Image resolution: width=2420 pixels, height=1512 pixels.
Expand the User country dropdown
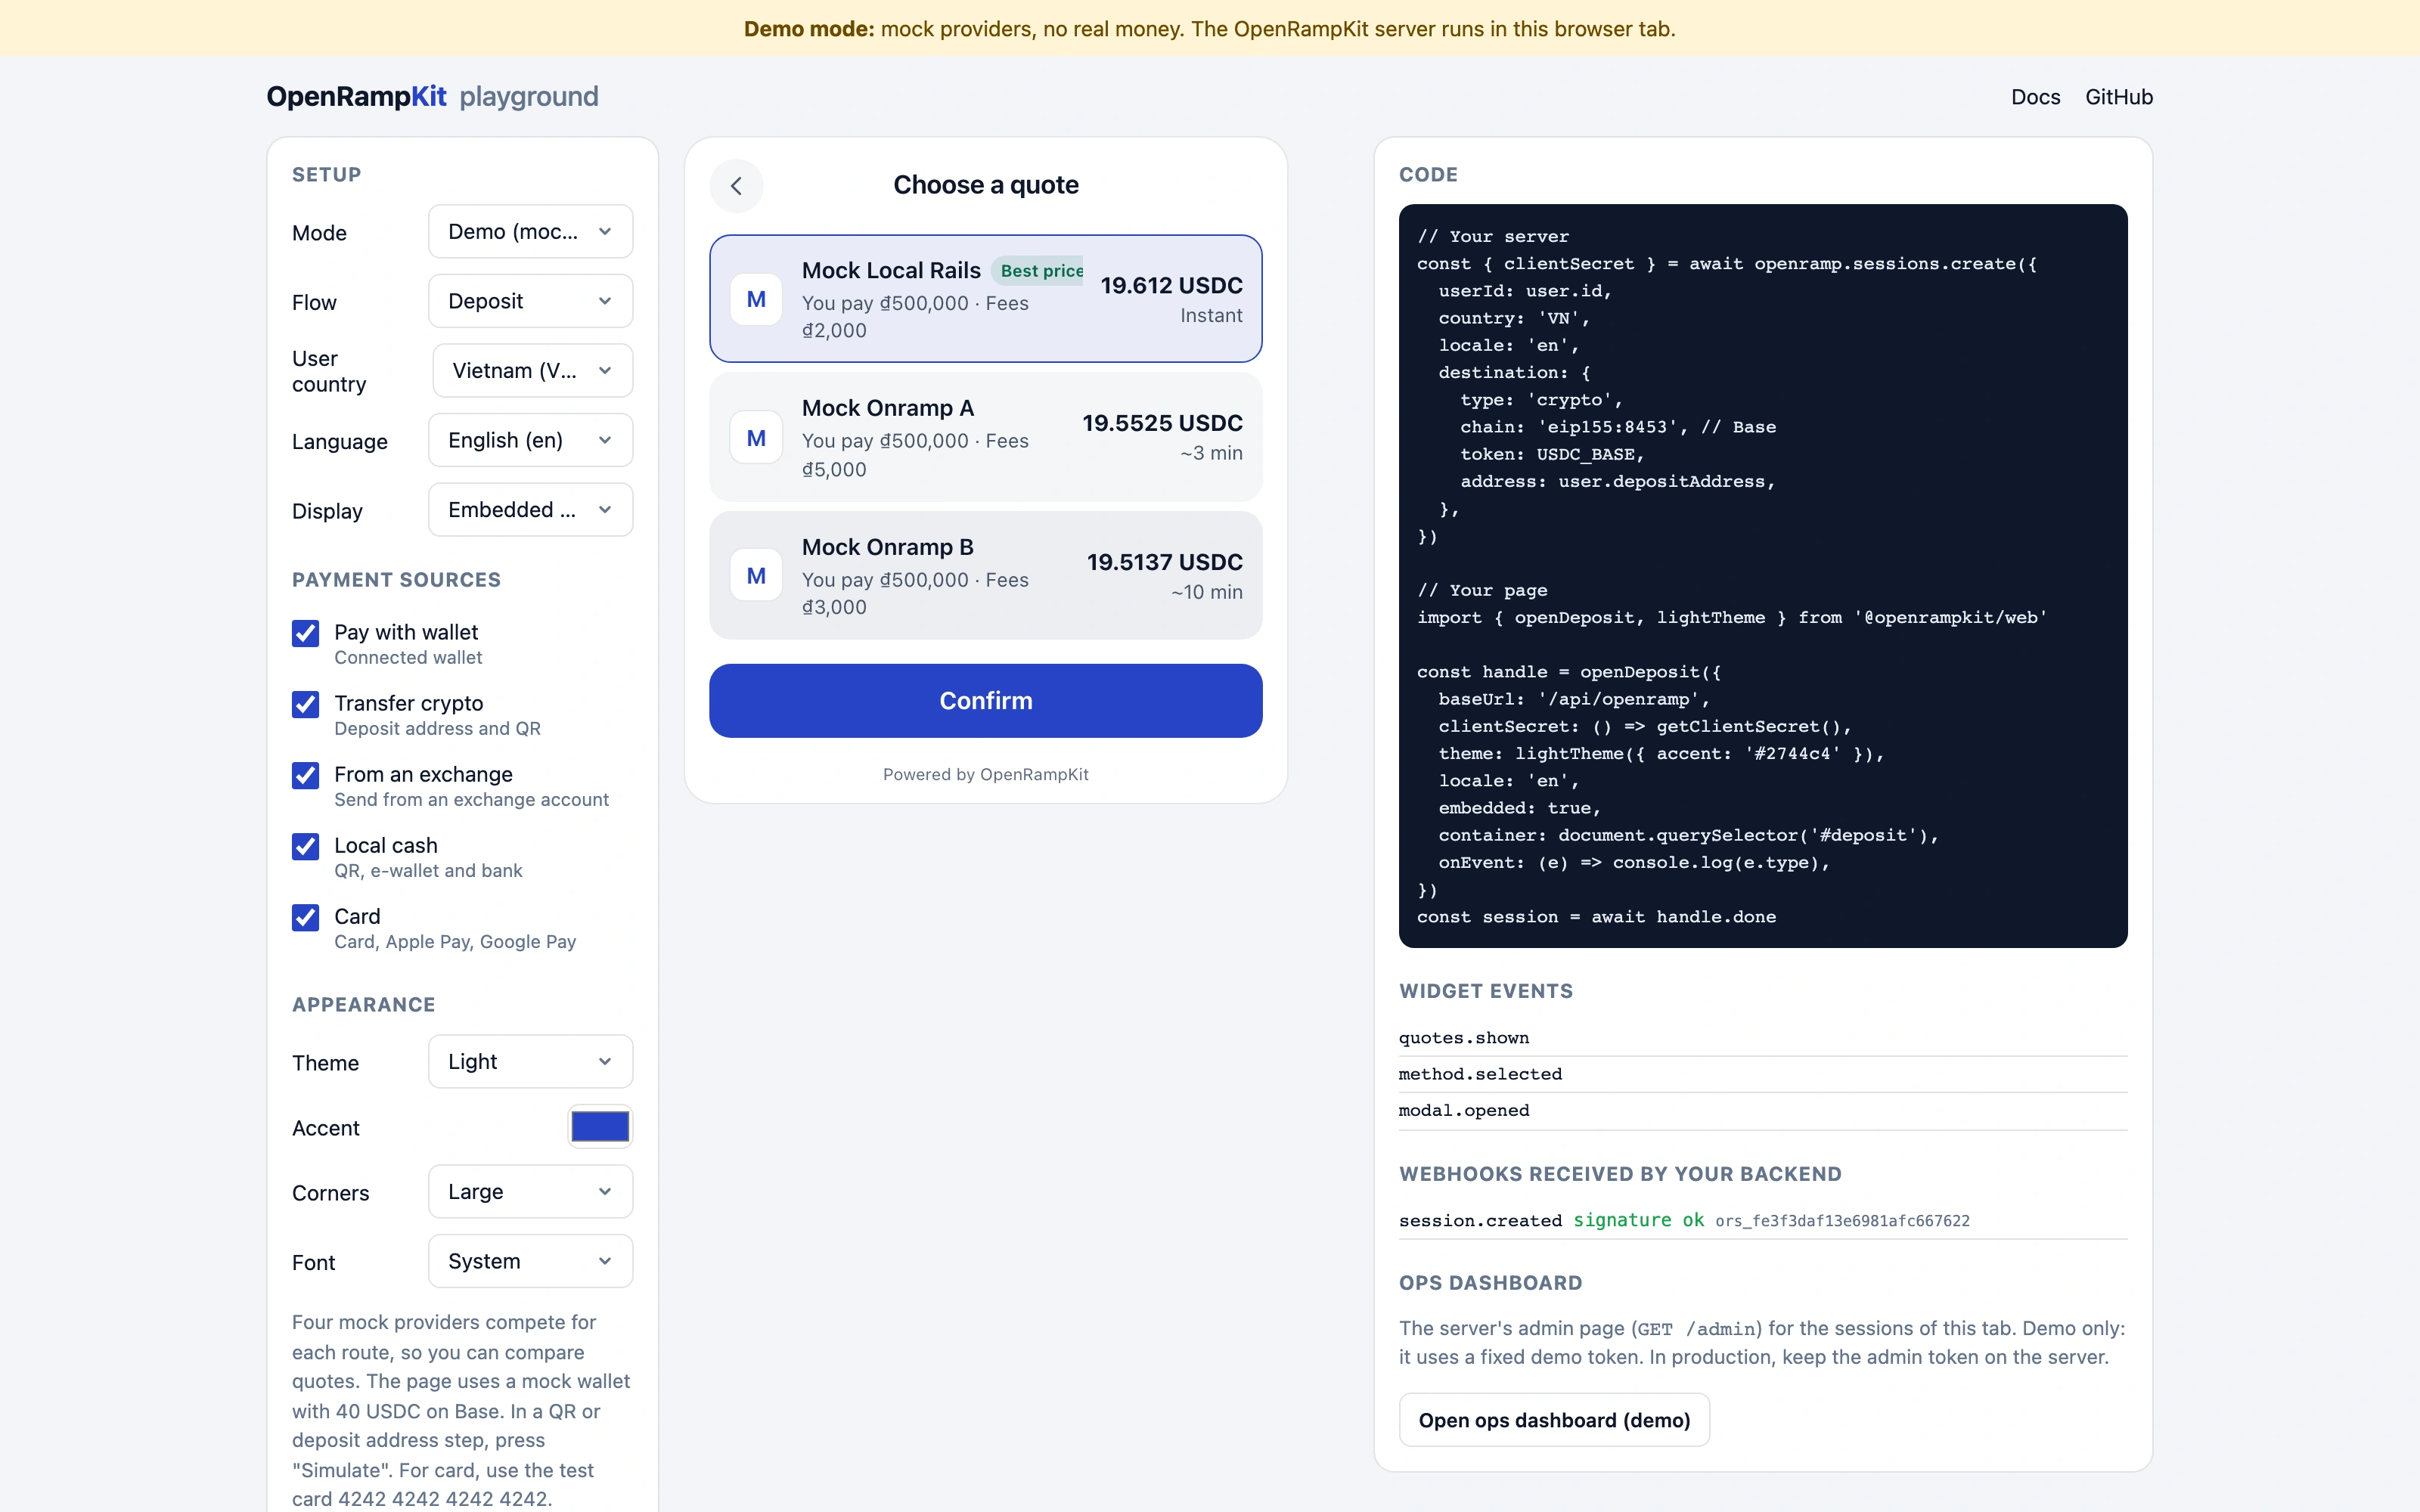click(533, 371)
